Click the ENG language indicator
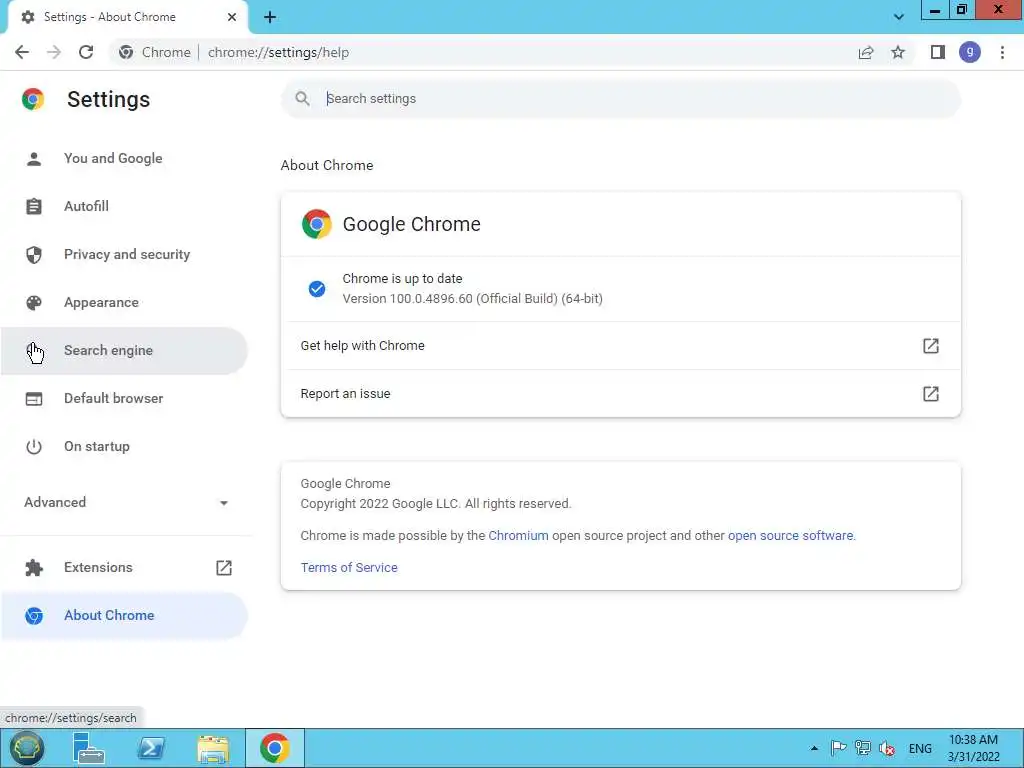The image size is (1024, 768). point(920,748)
